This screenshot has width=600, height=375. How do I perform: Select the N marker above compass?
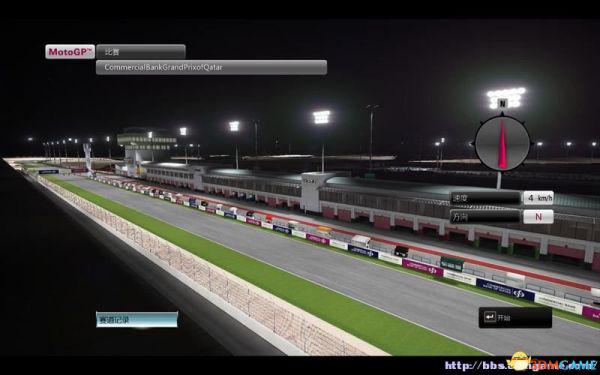point(502,103)
